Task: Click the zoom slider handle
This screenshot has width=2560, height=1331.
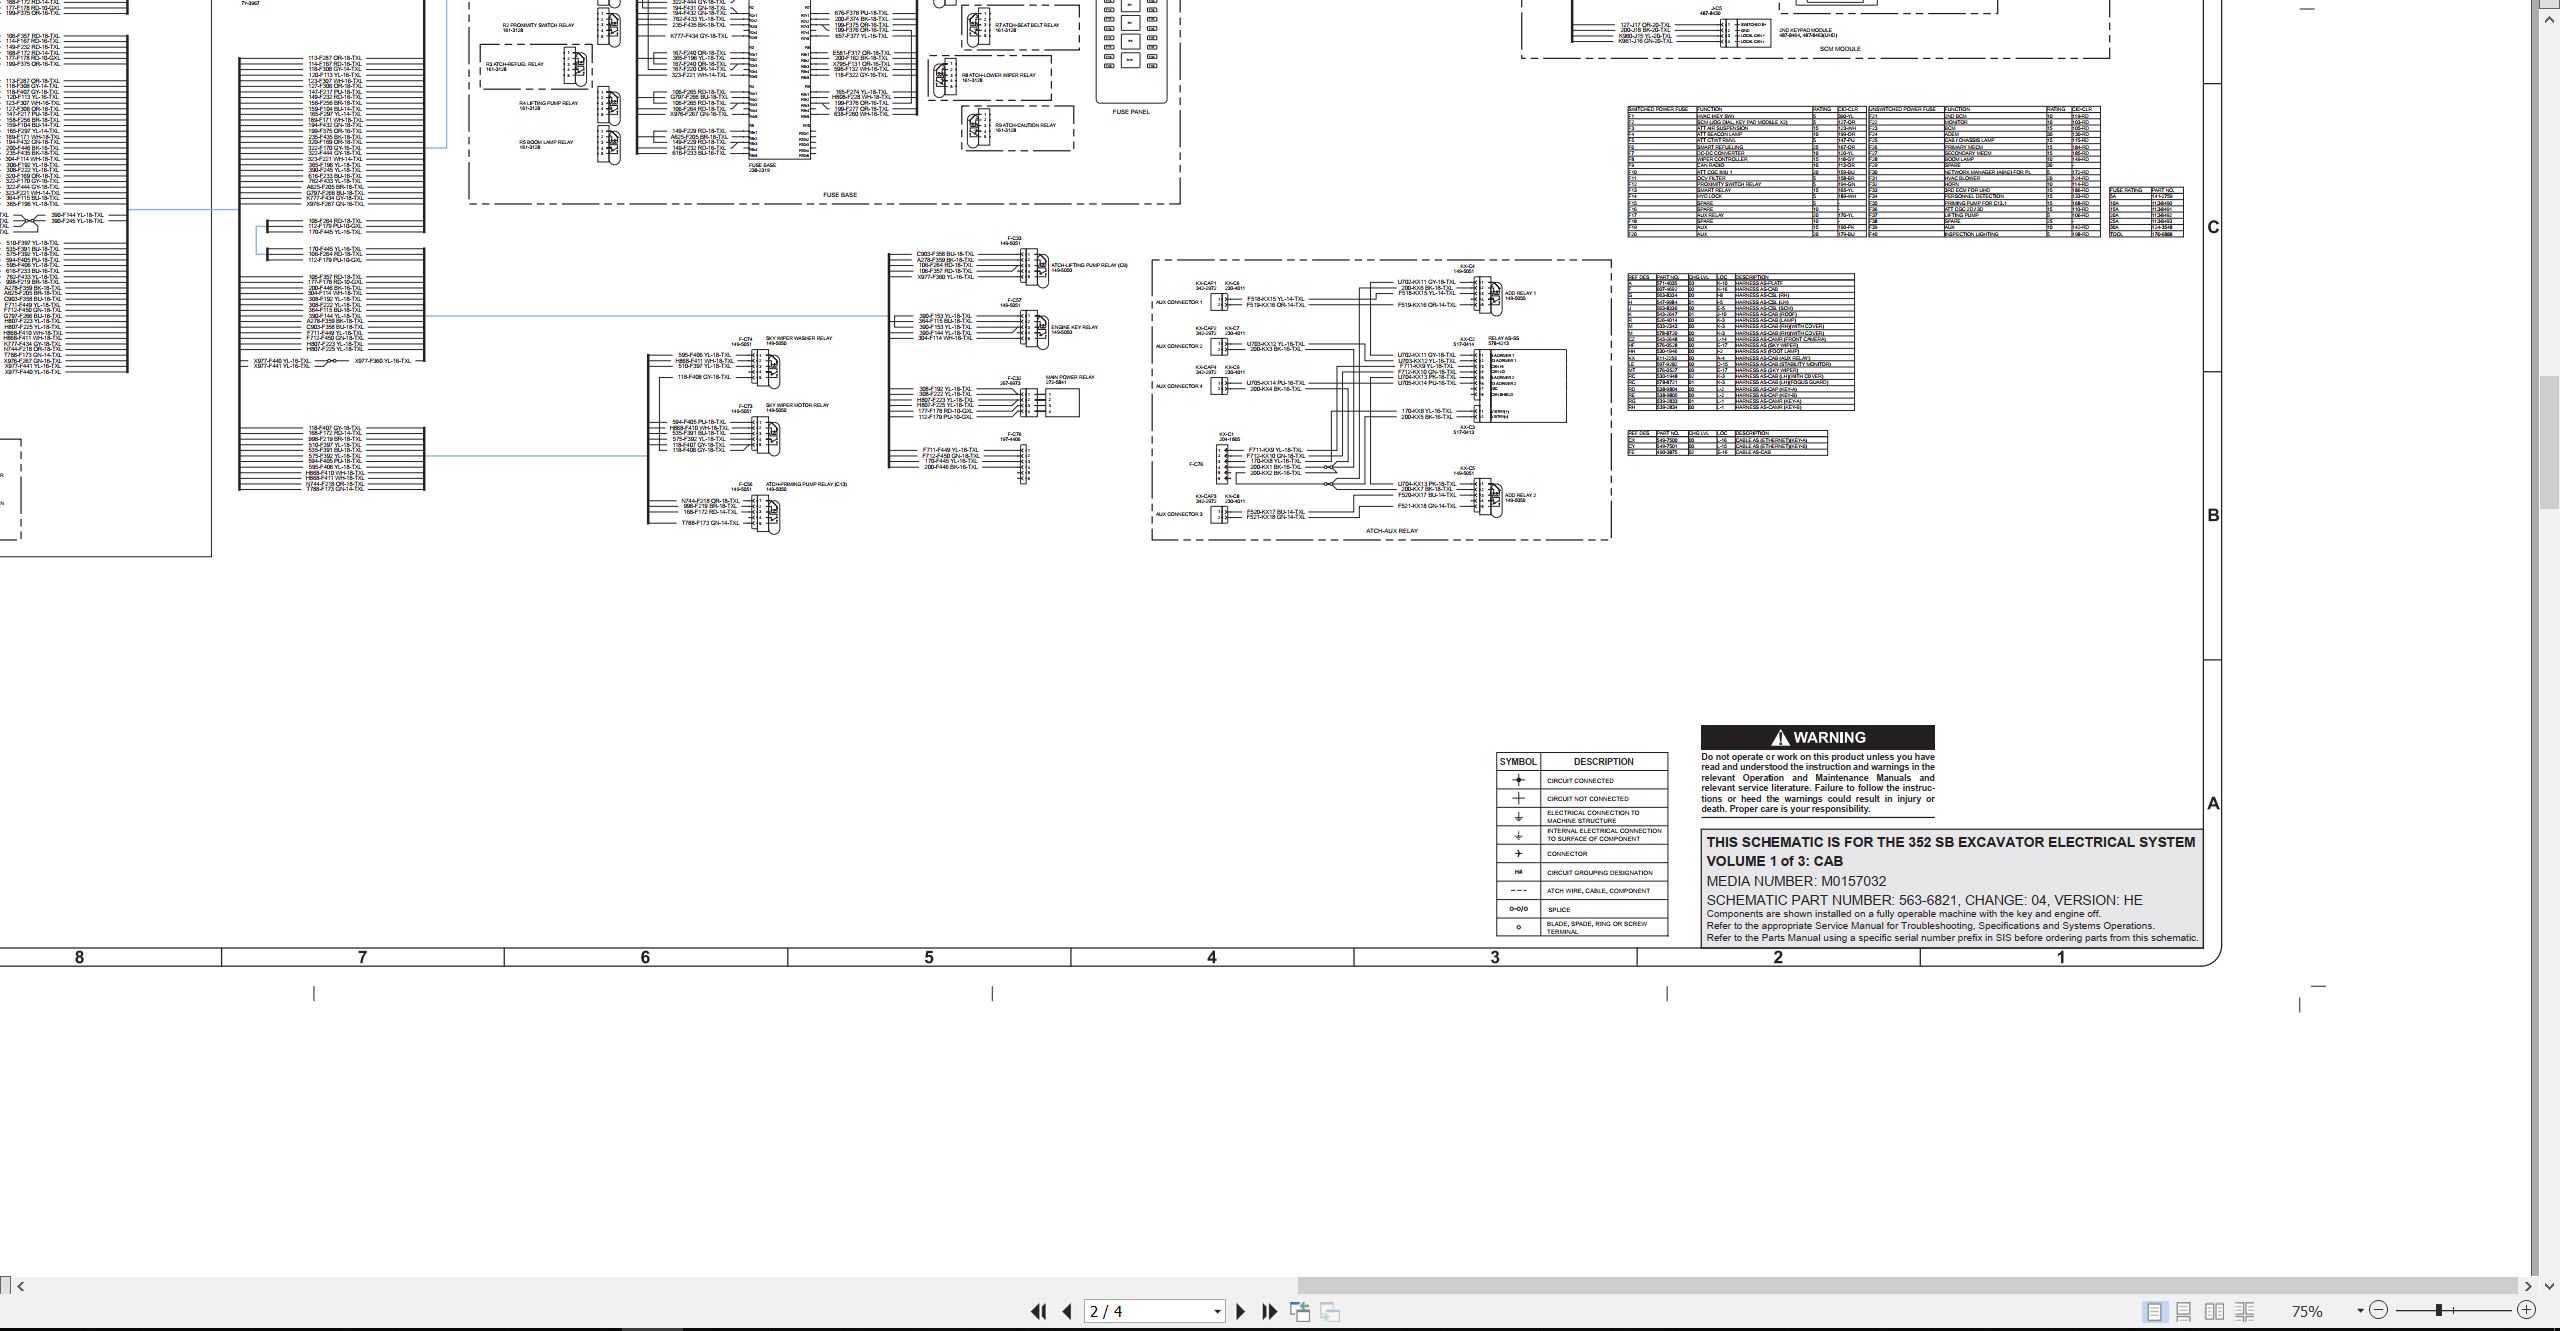Action: click(2439, 1310)
